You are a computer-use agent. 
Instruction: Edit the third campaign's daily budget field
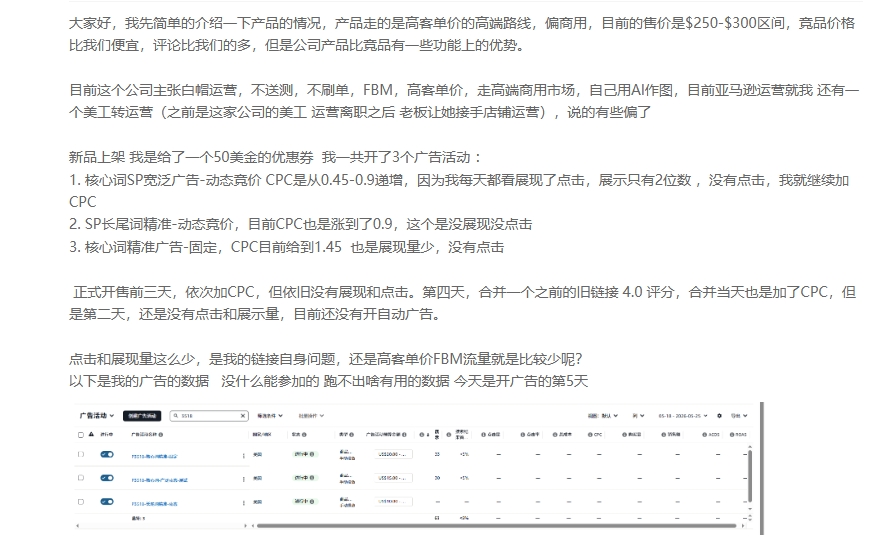point(394,502)
